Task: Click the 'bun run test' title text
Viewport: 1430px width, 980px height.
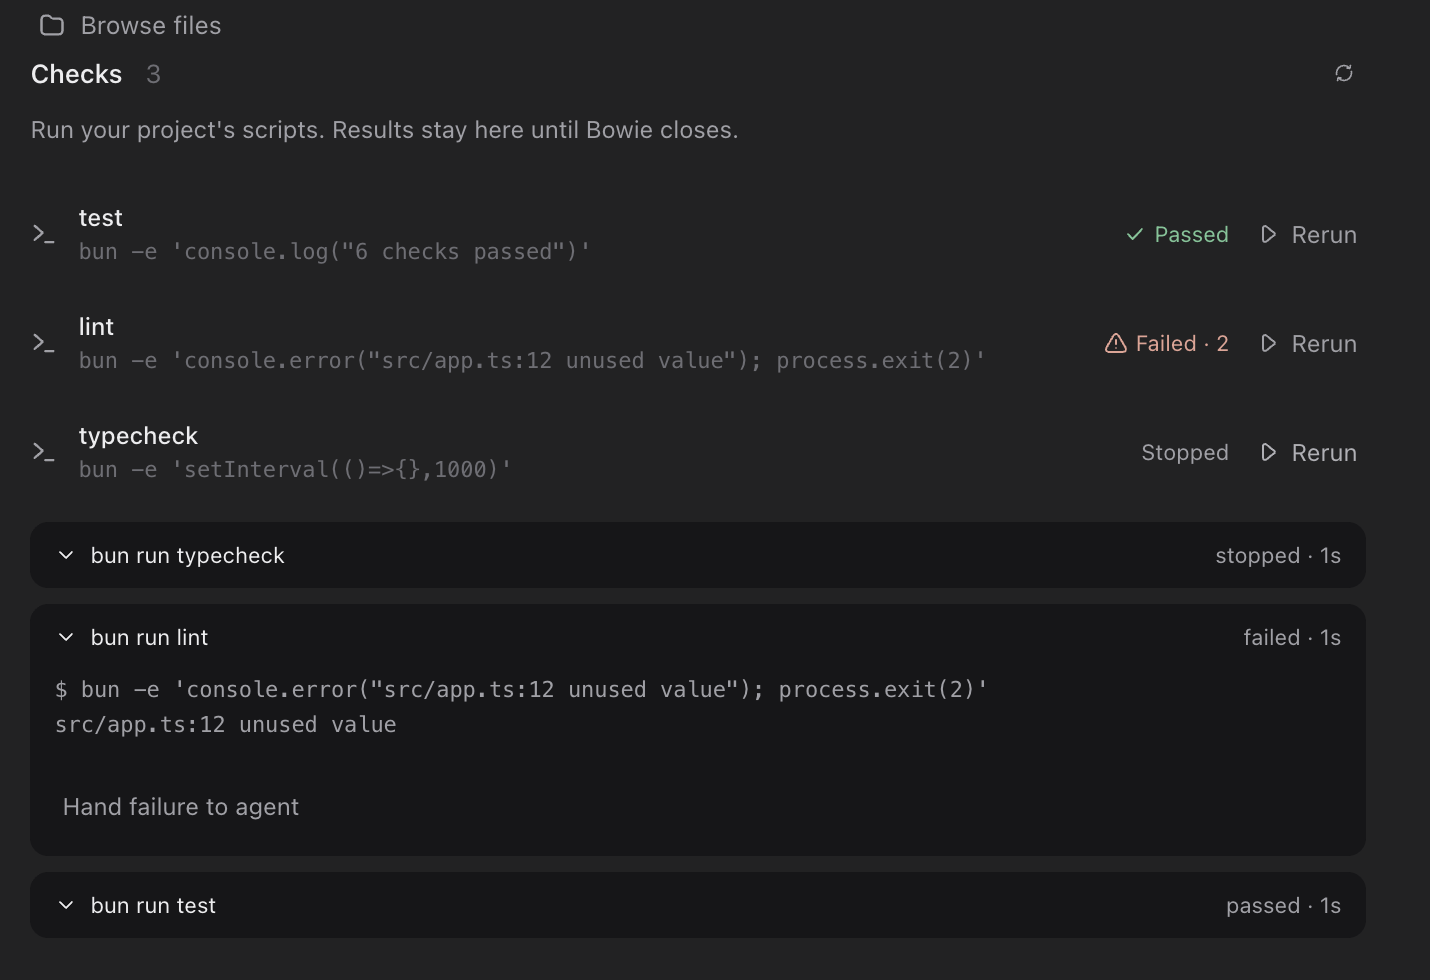Action: click(x=153, y=905)
